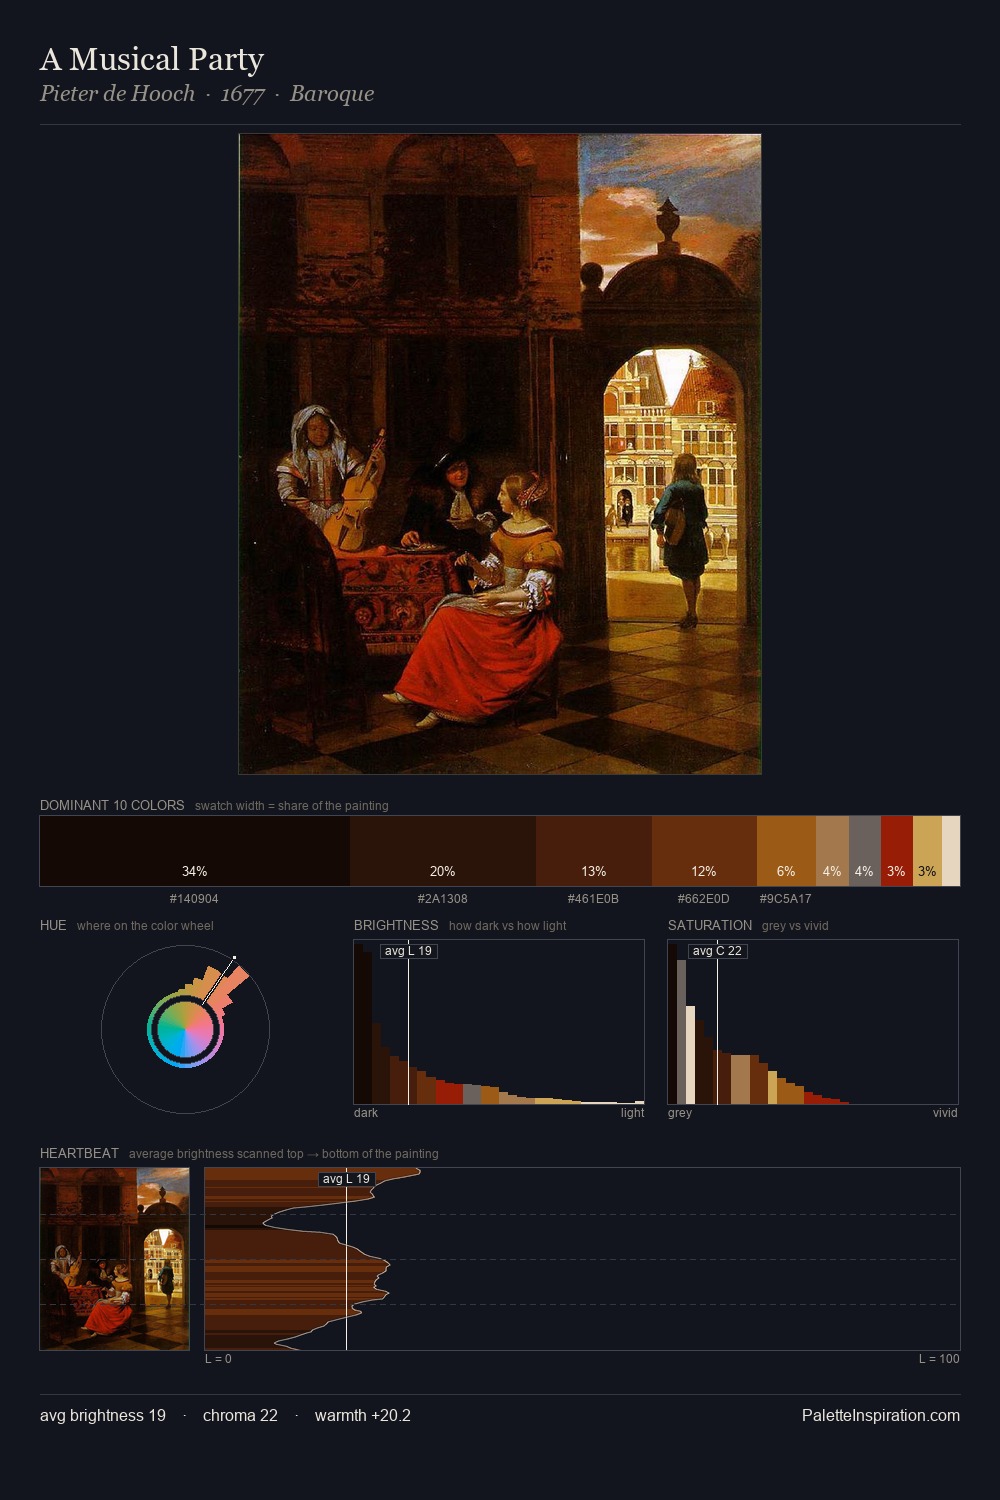Click the avg C 22 label in Saturation

717,951
